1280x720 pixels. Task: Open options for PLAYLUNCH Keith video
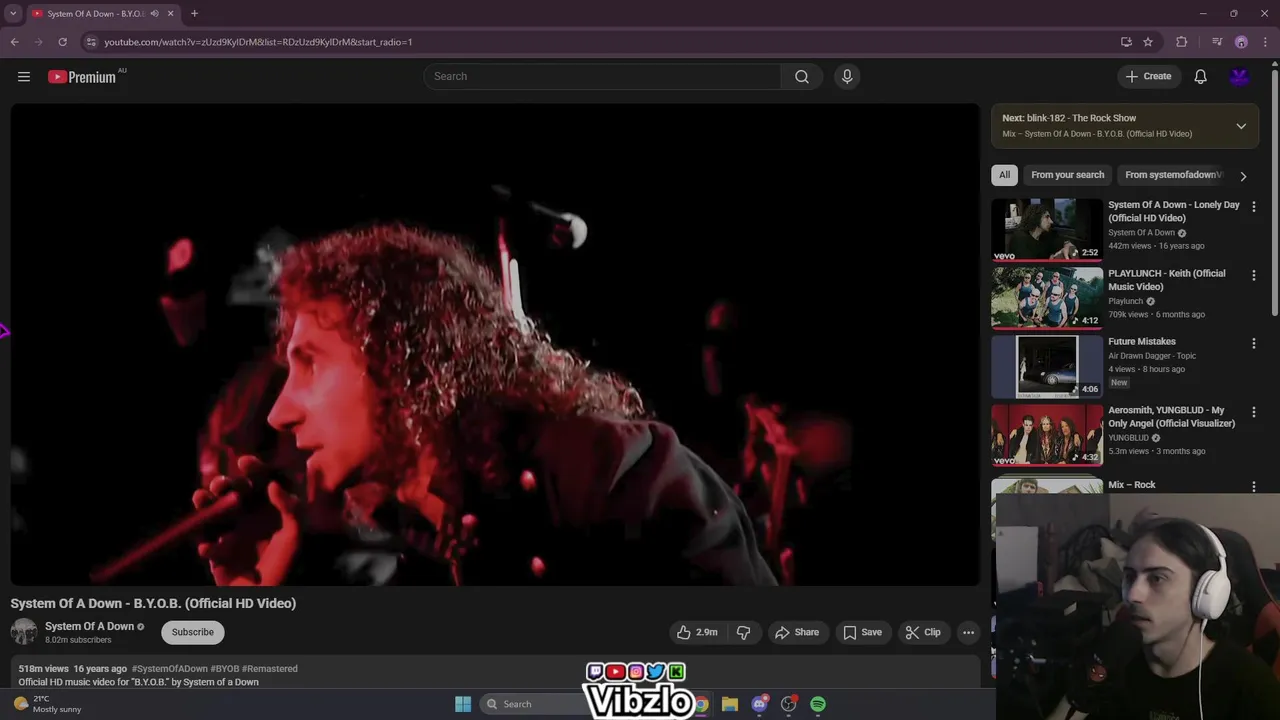[1254, 275]
